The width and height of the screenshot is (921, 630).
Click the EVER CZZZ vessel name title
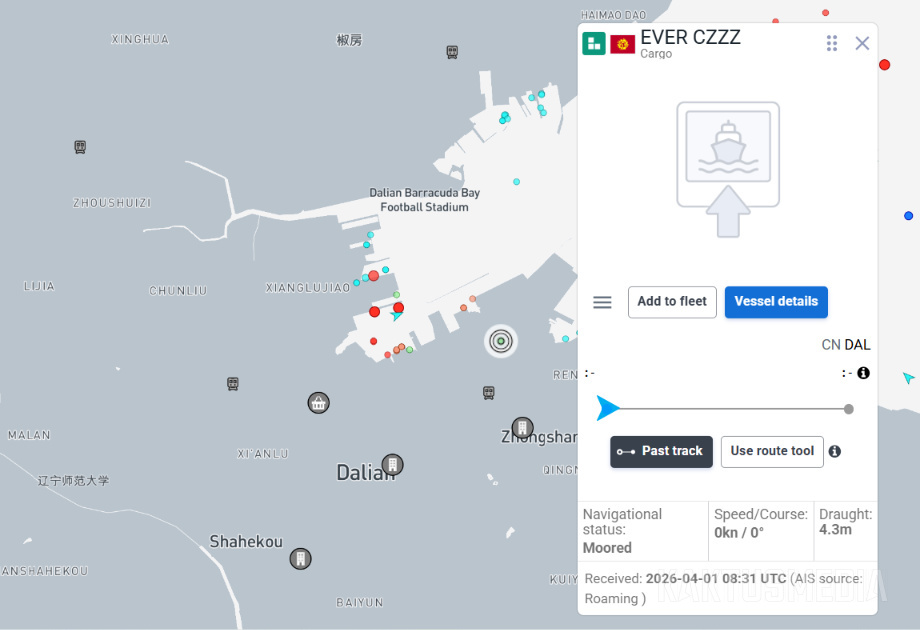click(690, 38)
